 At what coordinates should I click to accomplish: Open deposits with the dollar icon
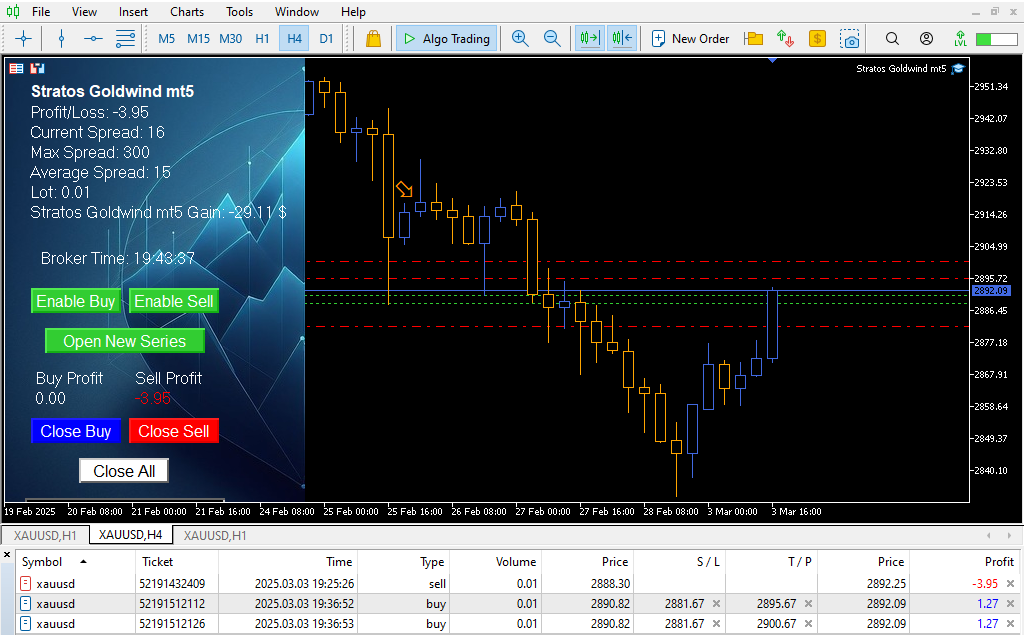click(x=818, y=38)
